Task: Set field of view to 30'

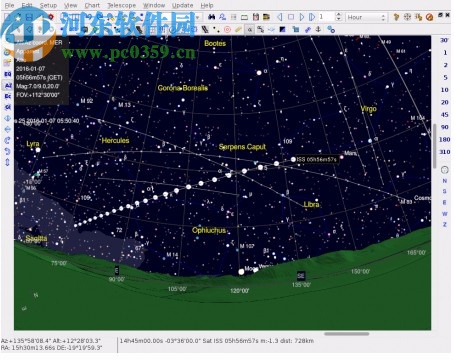Action: click(x=444, y=40)
